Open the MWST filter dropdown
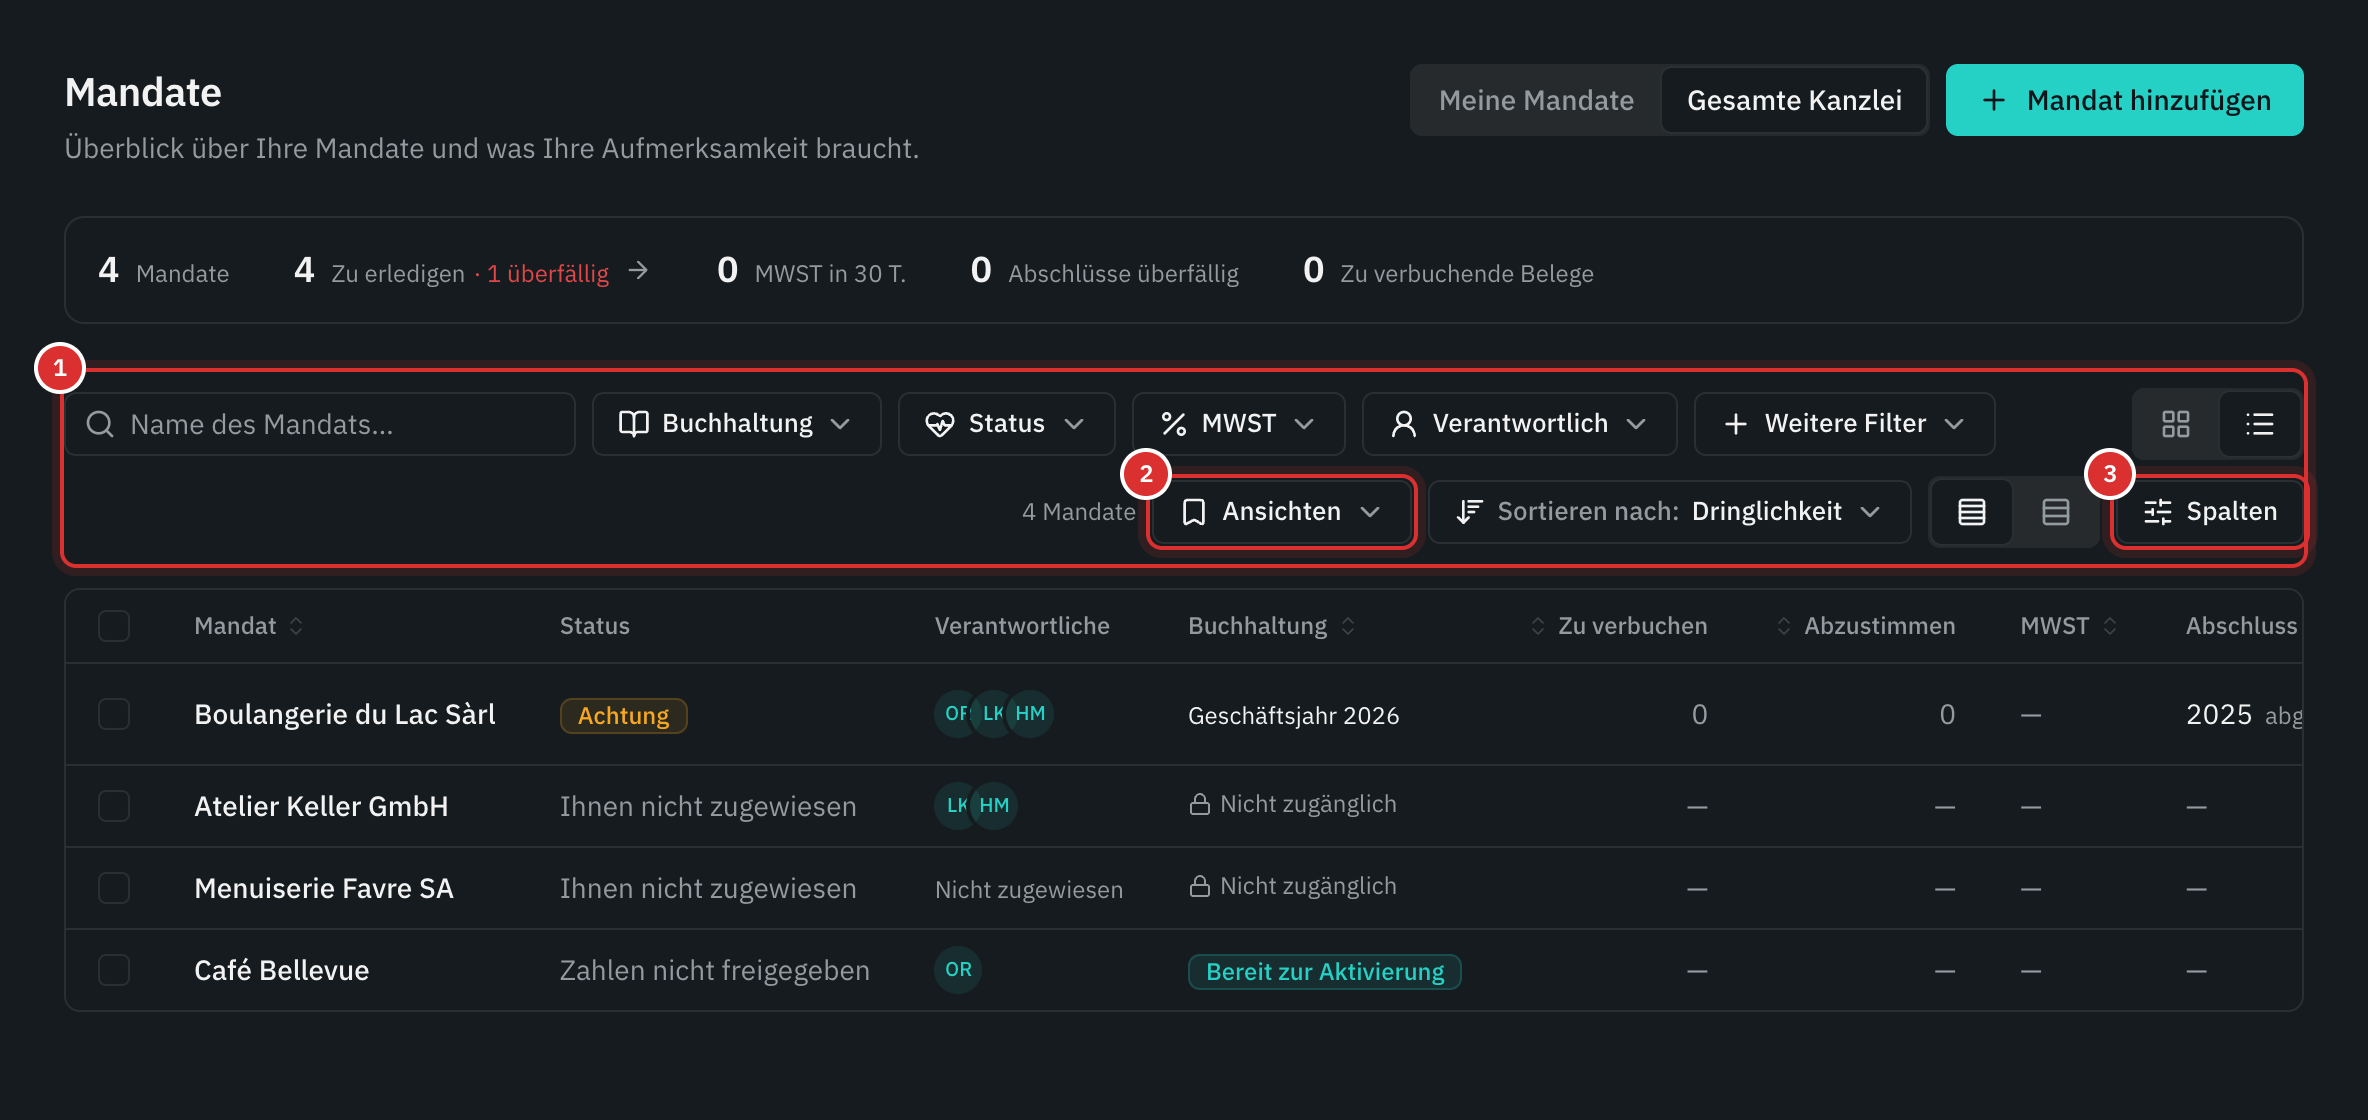This screenshot has height=1120, width=2368. [1238, 424]
